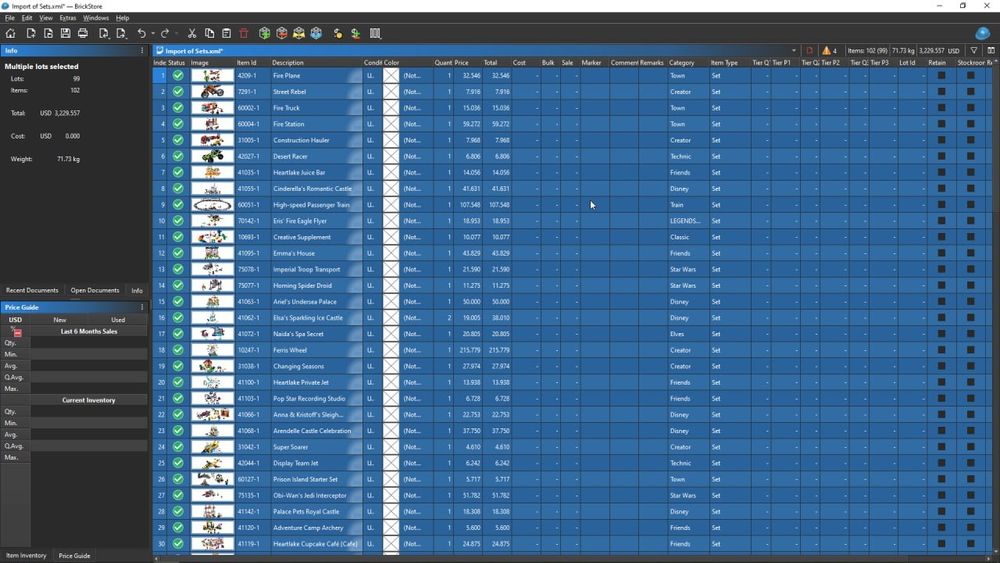Sort by the Item Id column header

[x=253, y=62]
